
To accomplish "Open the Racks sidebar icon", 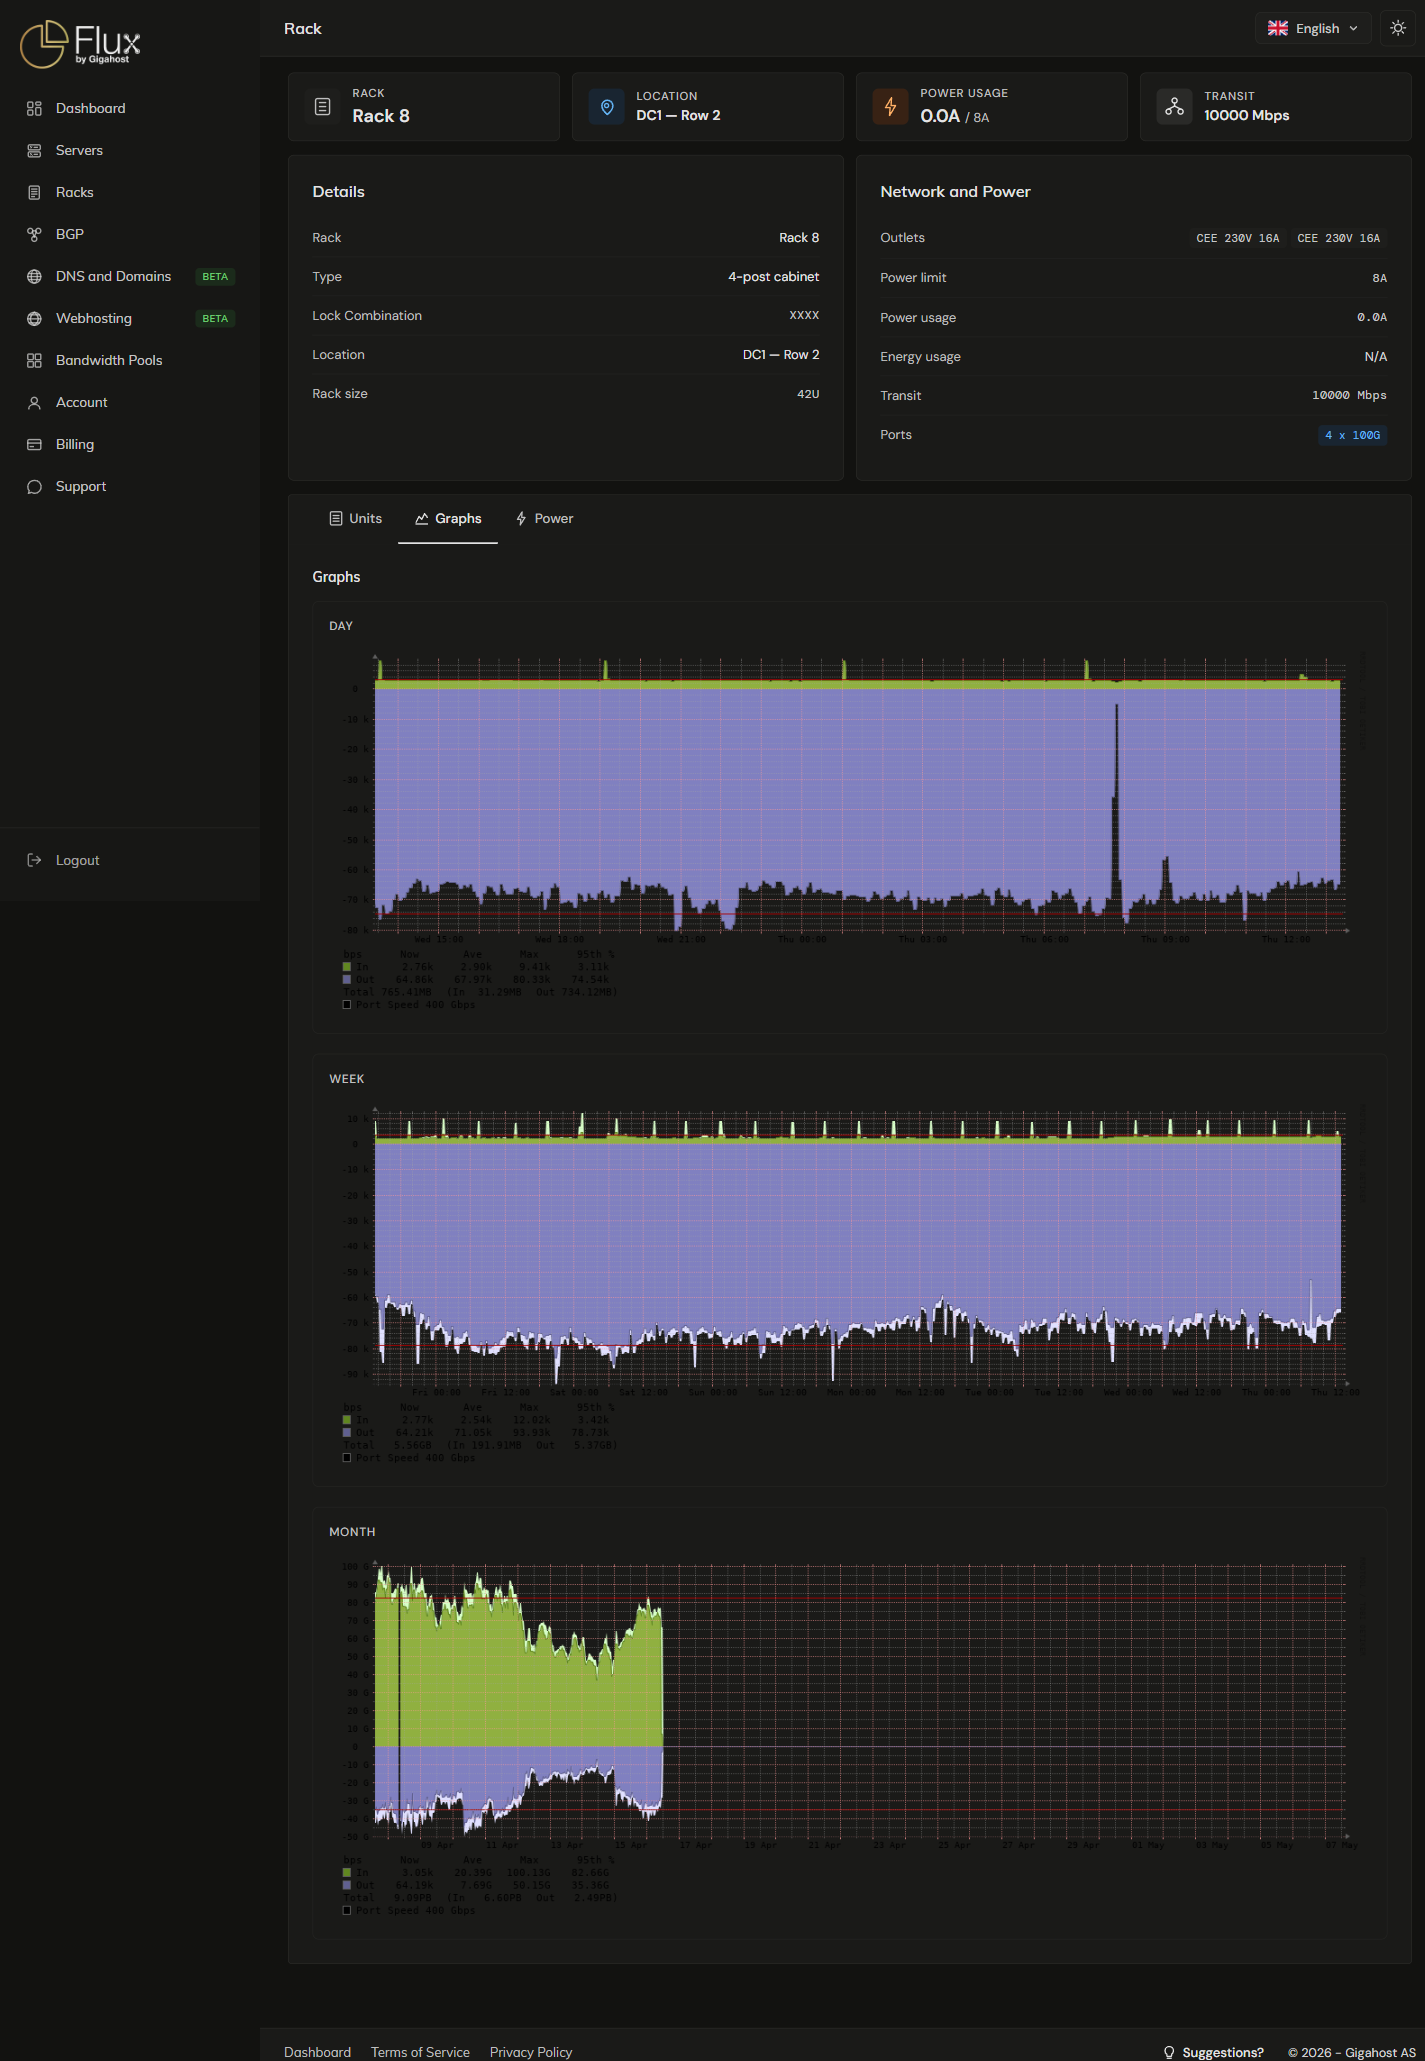I will [x=34, y=192].
